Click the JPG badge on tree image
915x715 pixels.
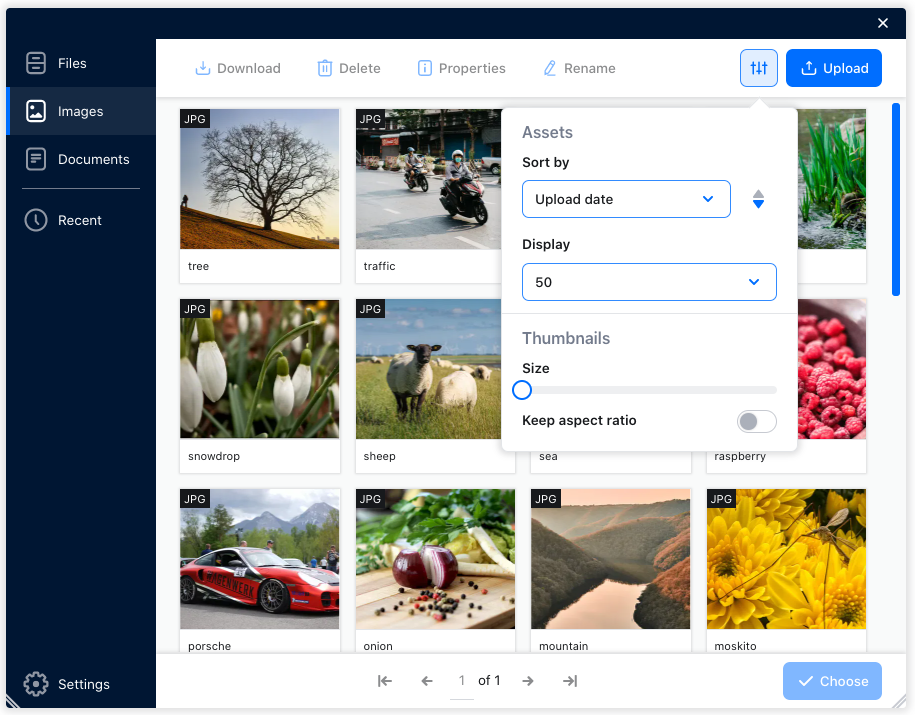pos(195,119)
